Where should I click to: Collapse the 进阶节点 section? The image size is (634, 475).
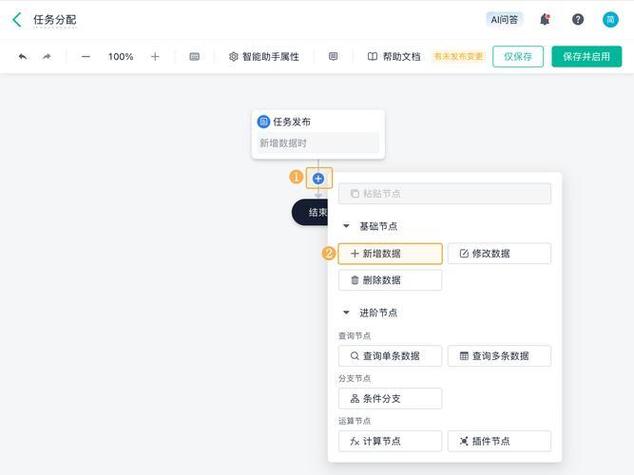click(x=346, y=312)
